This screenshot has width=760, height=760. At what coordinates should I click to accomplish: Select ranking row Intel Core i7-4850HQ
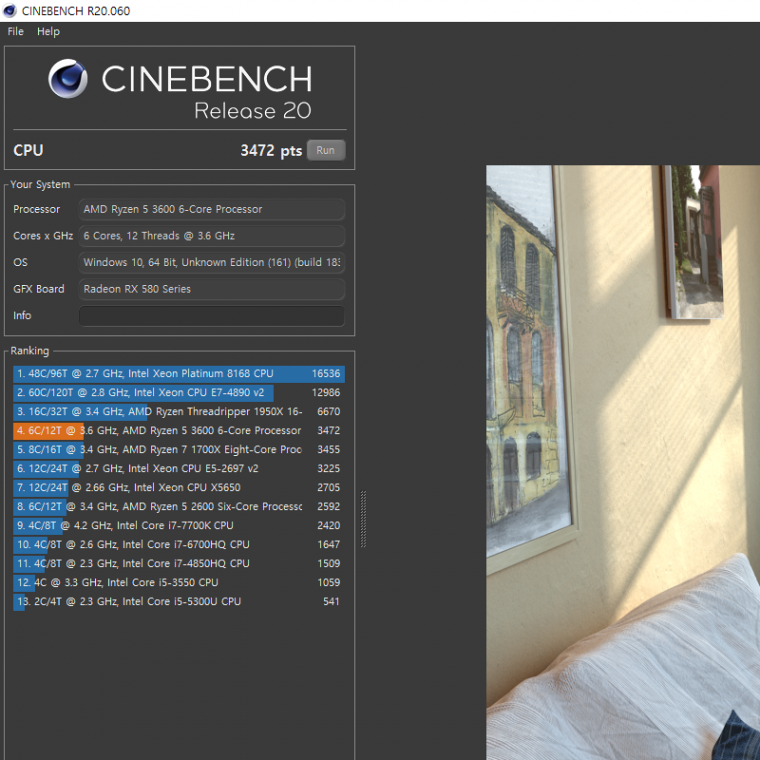(x=179, y=563)
